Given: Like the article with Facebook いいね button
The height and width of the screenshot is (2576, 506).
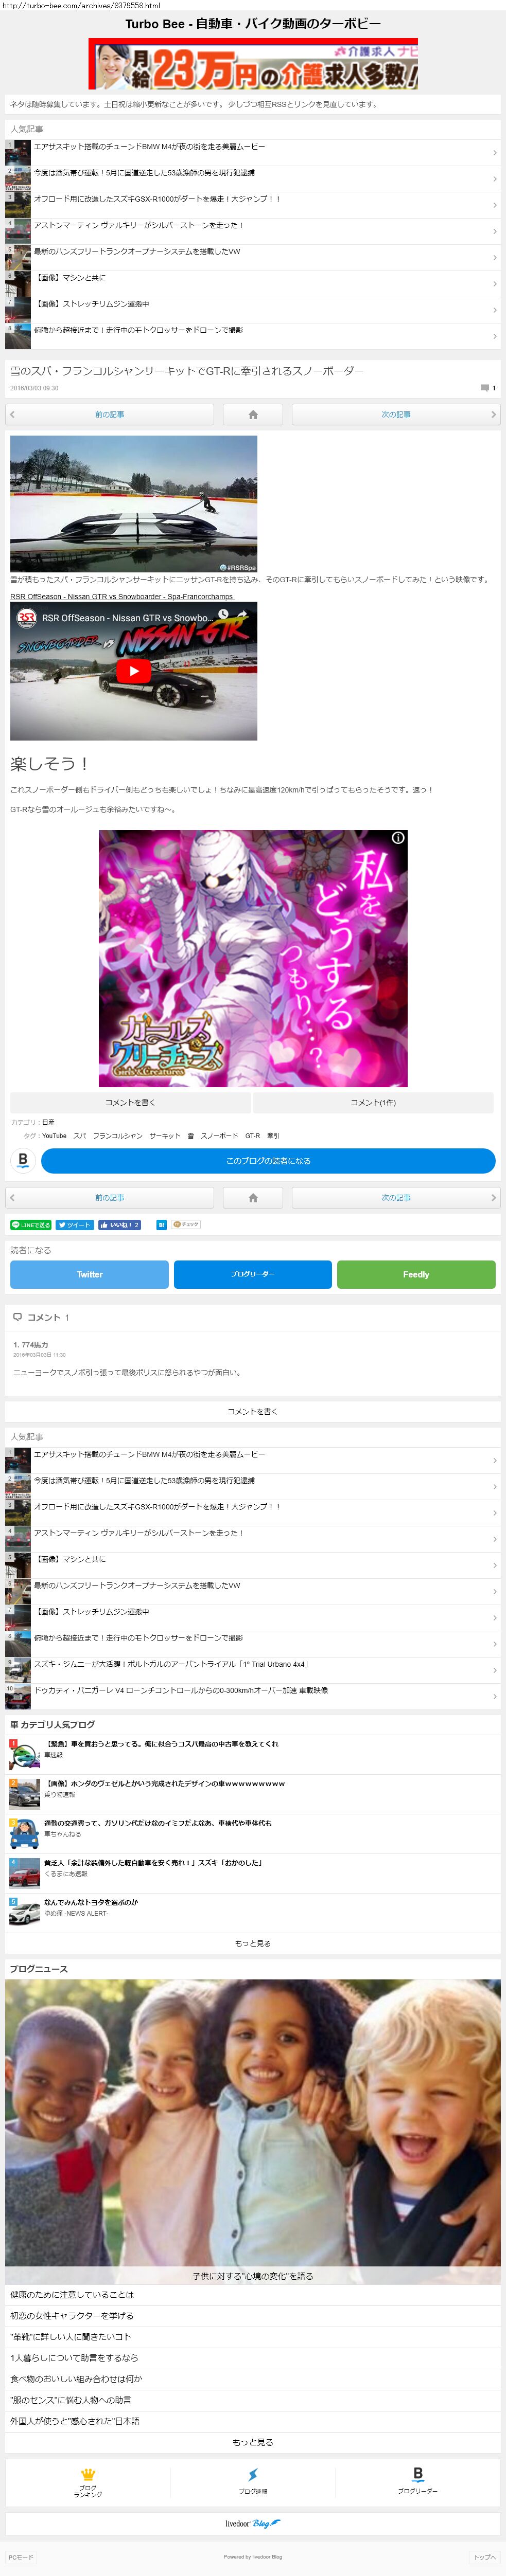Looking at the screenshot, I should click(119, 1224).
